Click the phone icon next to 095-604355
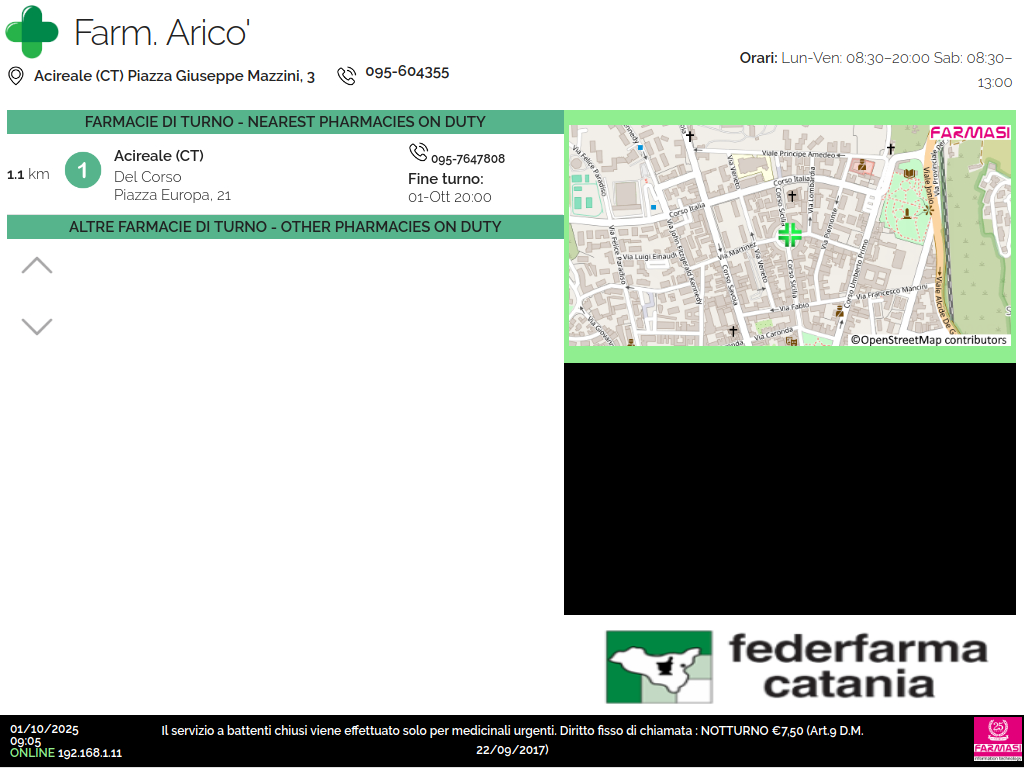Image resolution: width=1024 pixels, height=768 pixels. point(346,76)
